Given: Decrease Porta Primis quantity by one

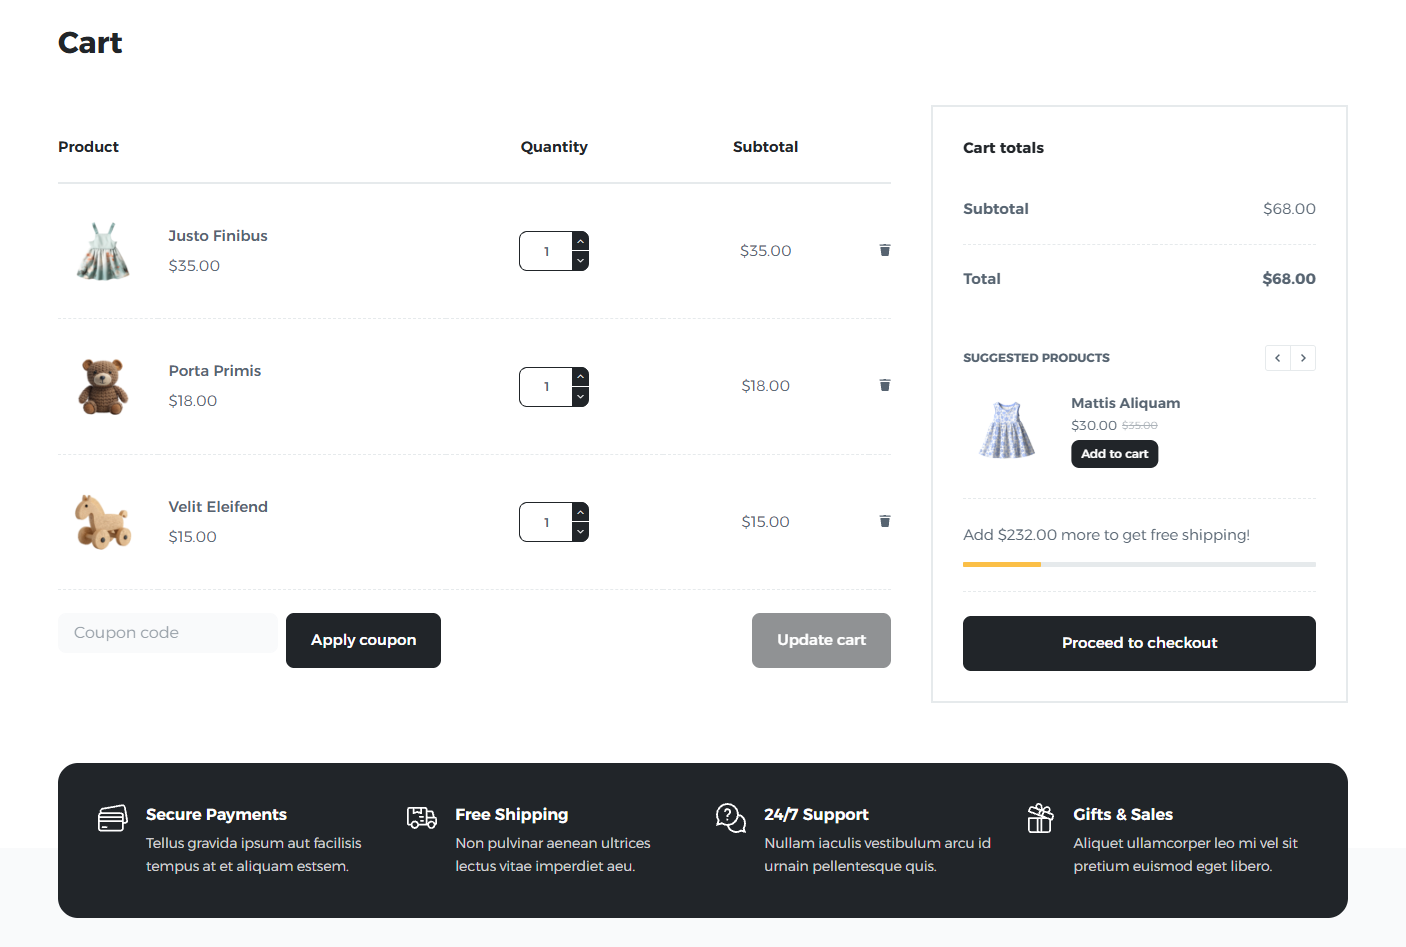Looking at the screenshot, I should coord(580,397).
